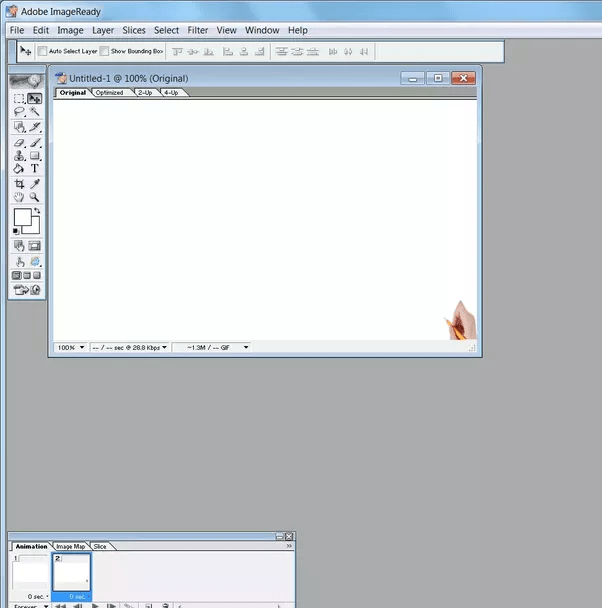
Task: Click the Rollover Preview button
Action: 19,262
